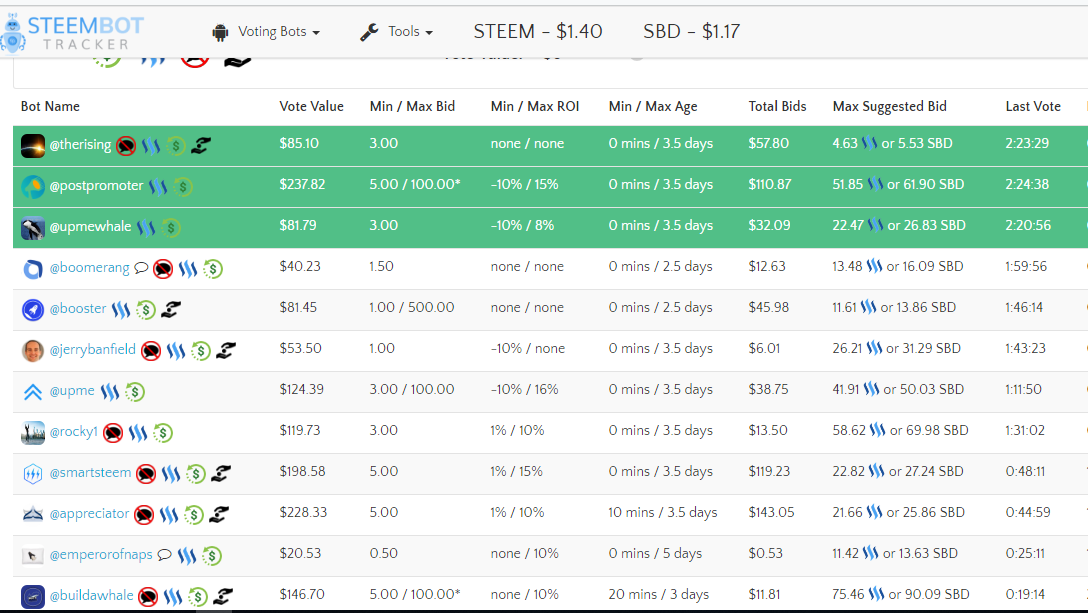This screenshot has height=613, width=1088.
Task: Click the handshake icon on @smartsteem row
Action: (221, 473)
